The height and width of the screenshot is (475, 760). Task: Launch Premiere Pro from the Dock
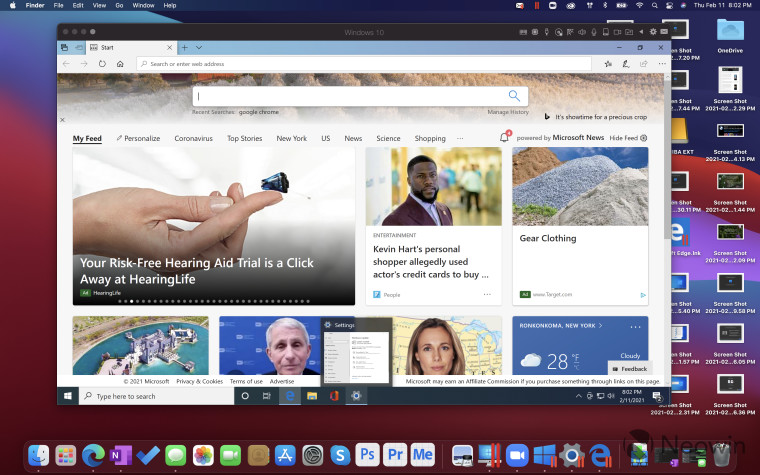pos(395,455)
